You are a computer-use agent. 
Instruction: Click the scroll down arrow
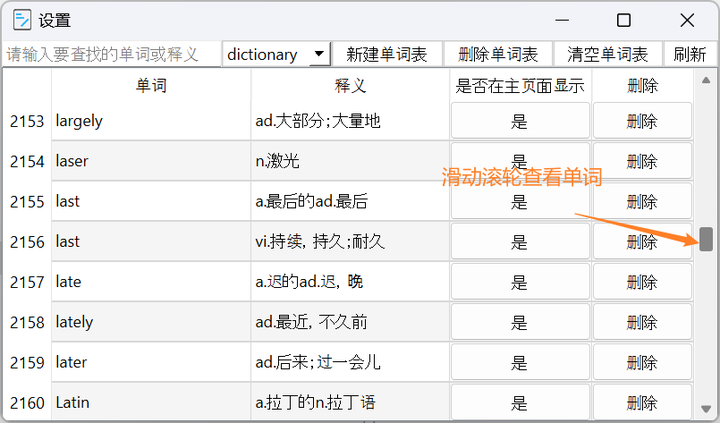[706, 409]
